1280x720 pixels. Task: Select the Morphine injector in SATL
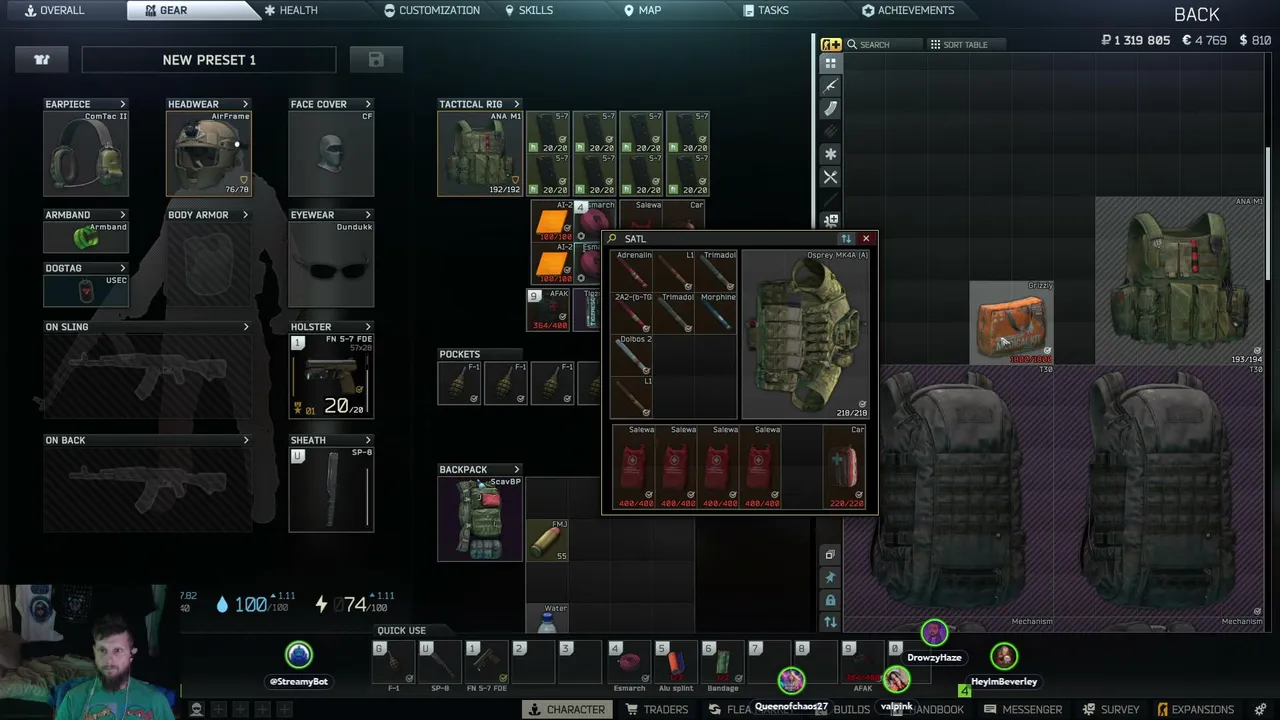pos(716,312)
